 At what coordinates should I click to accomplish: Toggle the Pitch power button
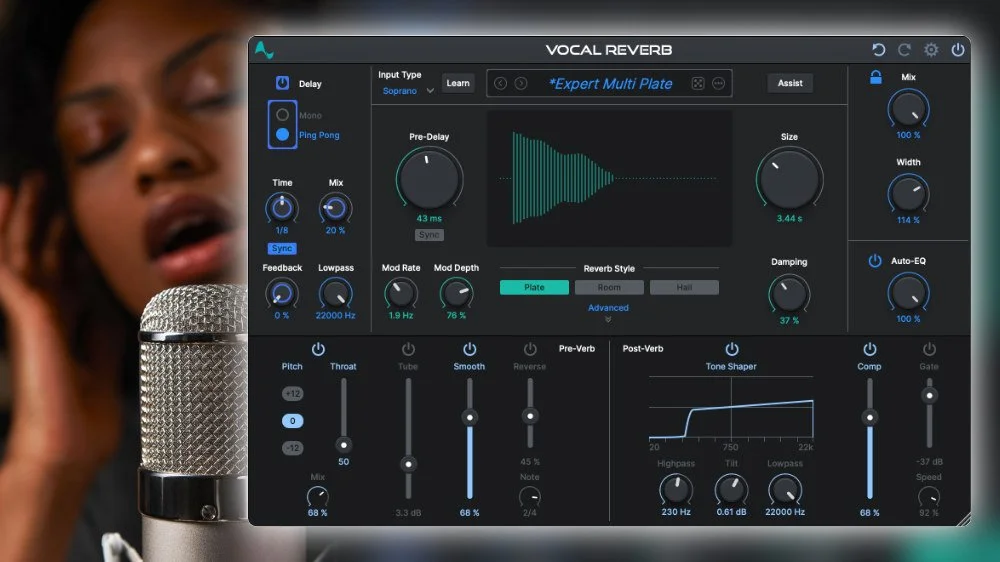[318, 349]
